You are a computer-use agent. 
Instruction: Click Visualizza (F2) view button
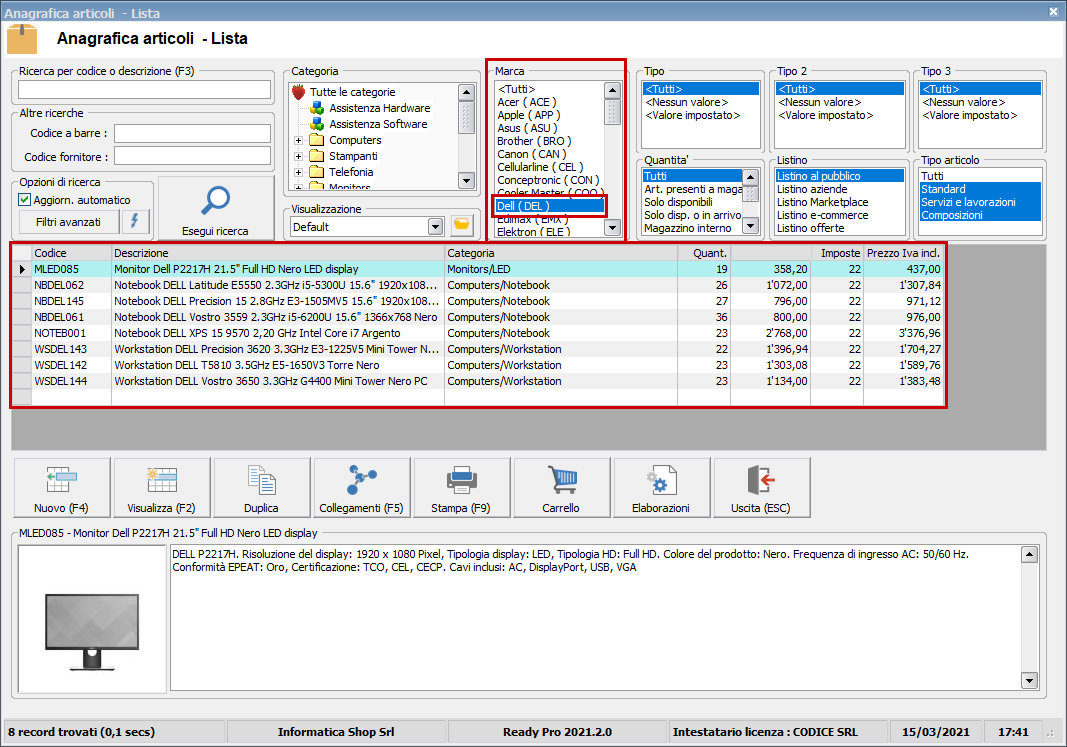coord(162,487)
